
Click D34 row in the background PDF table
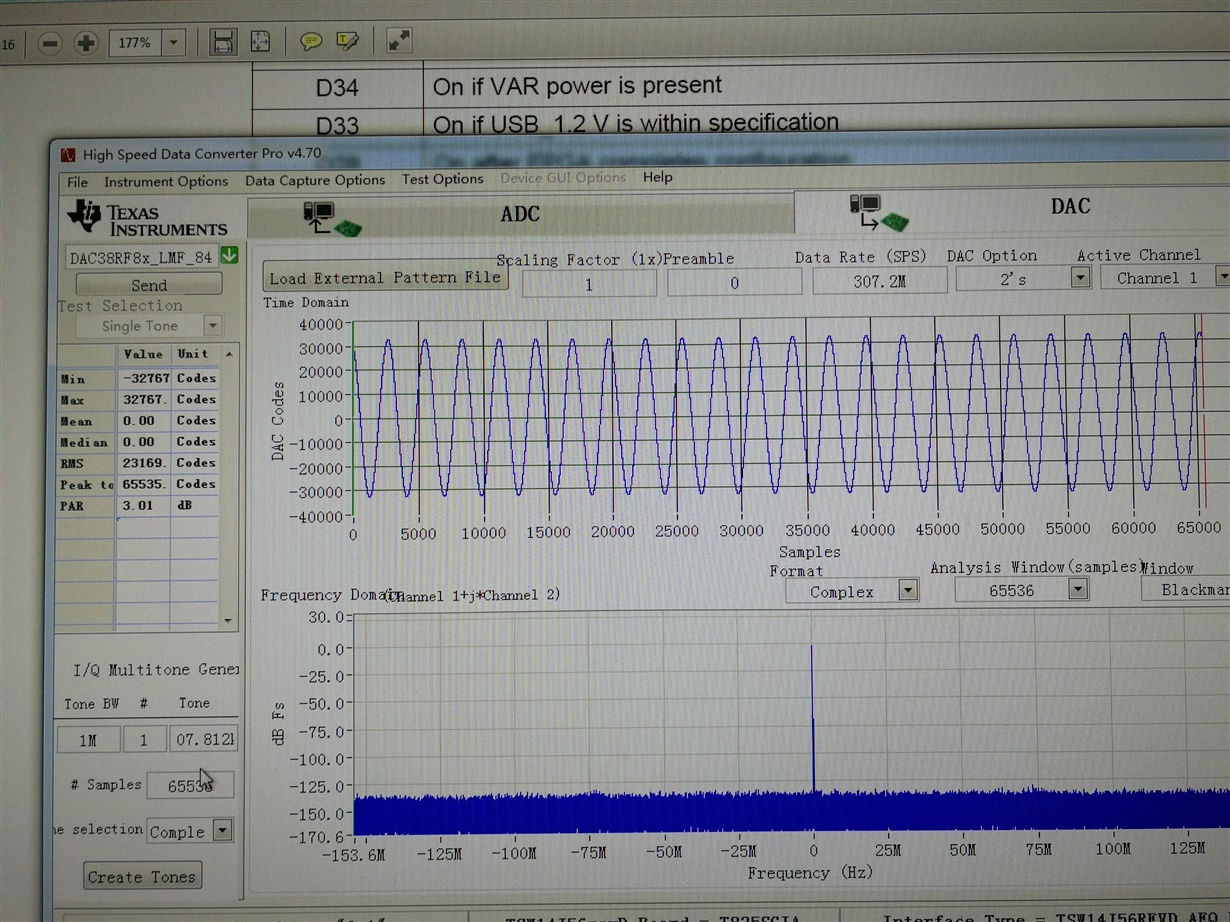740,87
